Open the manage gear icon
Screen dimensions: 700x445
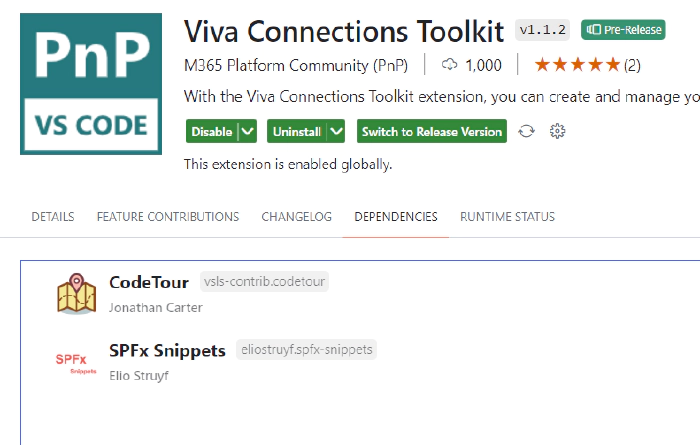pos(557,131)
